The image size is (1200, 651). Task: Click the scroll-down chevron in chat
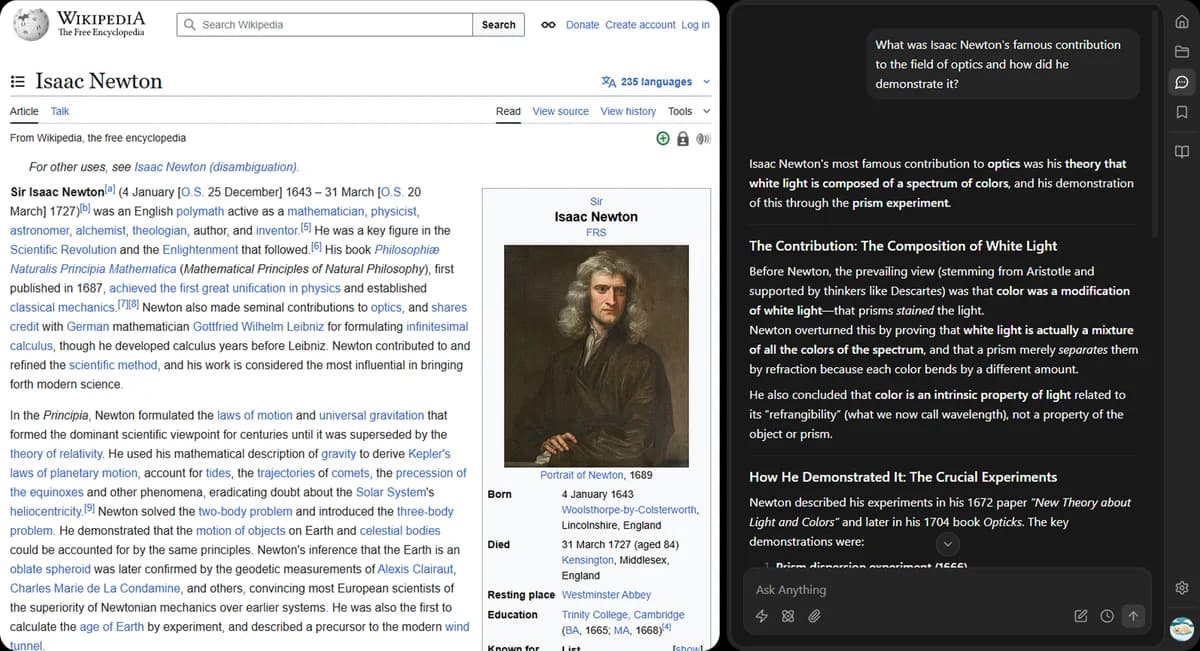coord(948,544)
